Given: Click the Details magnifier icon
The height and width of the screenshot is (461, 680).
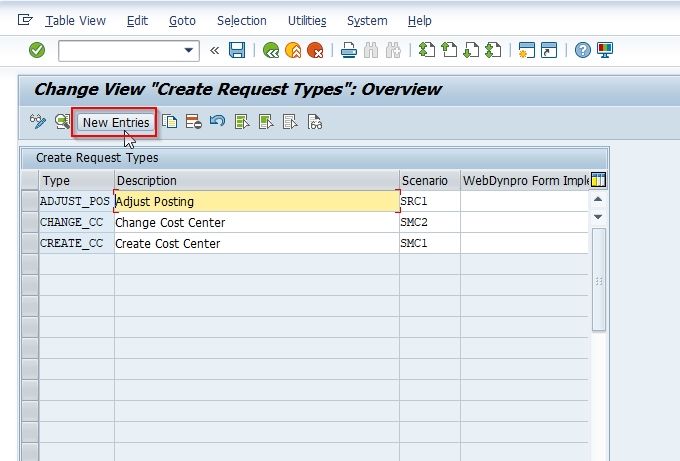Looking at the screenshot, I should click(62, 122).
